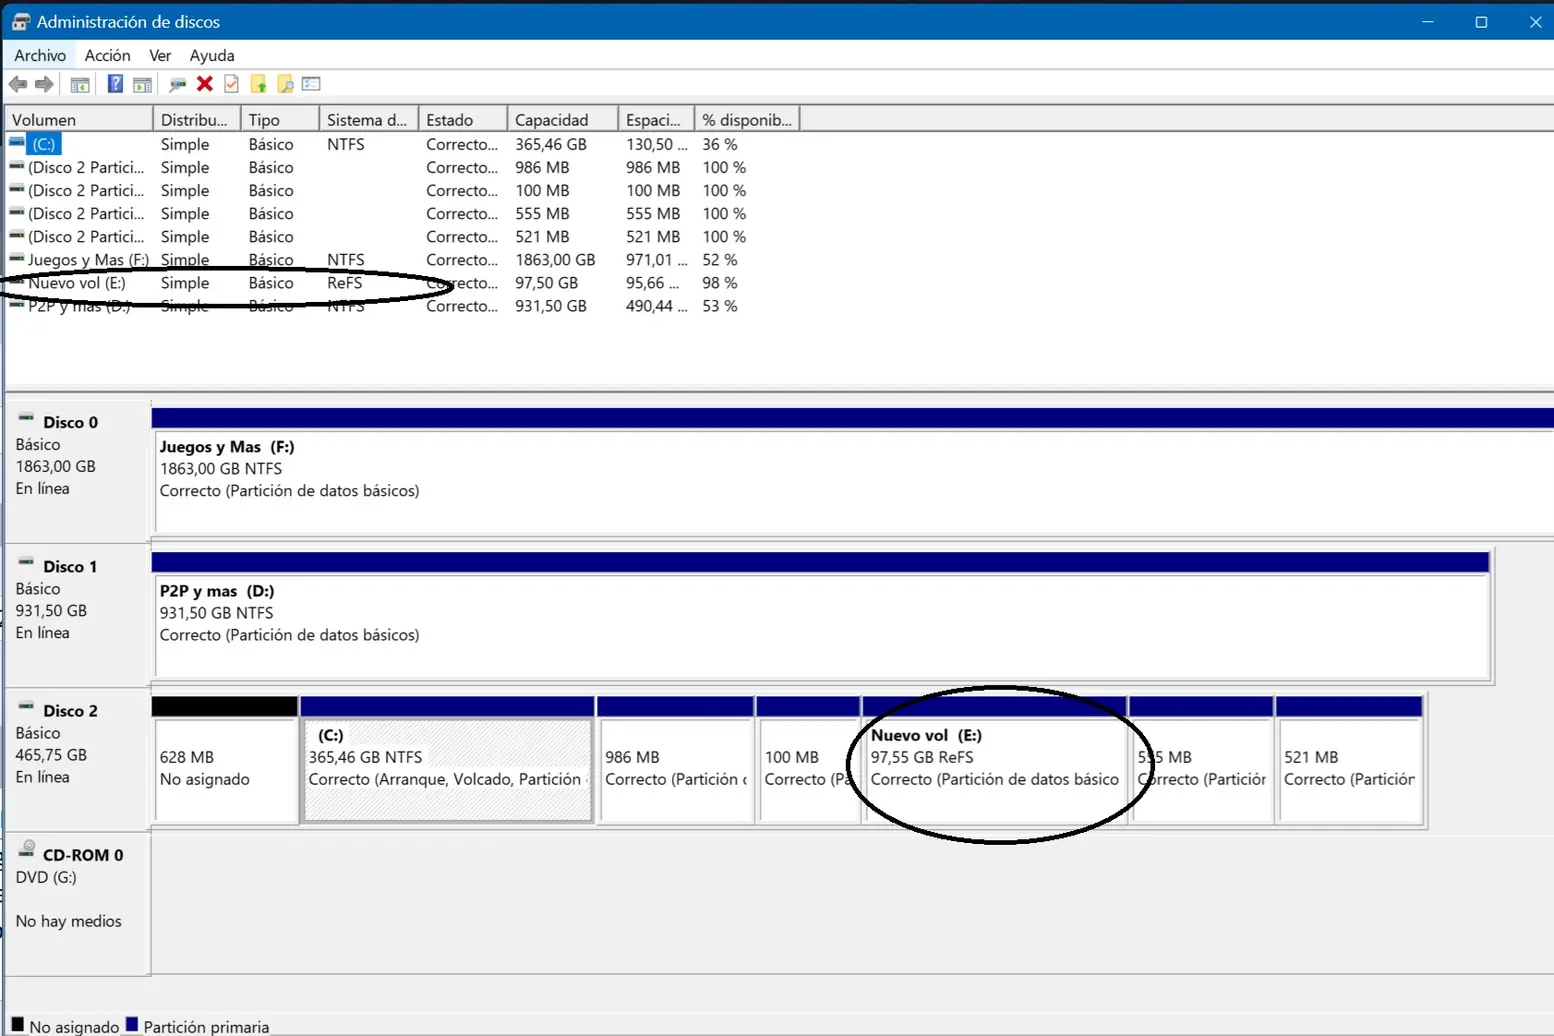
Task: Sort by the Volumen column header
Action: (79, 120)
